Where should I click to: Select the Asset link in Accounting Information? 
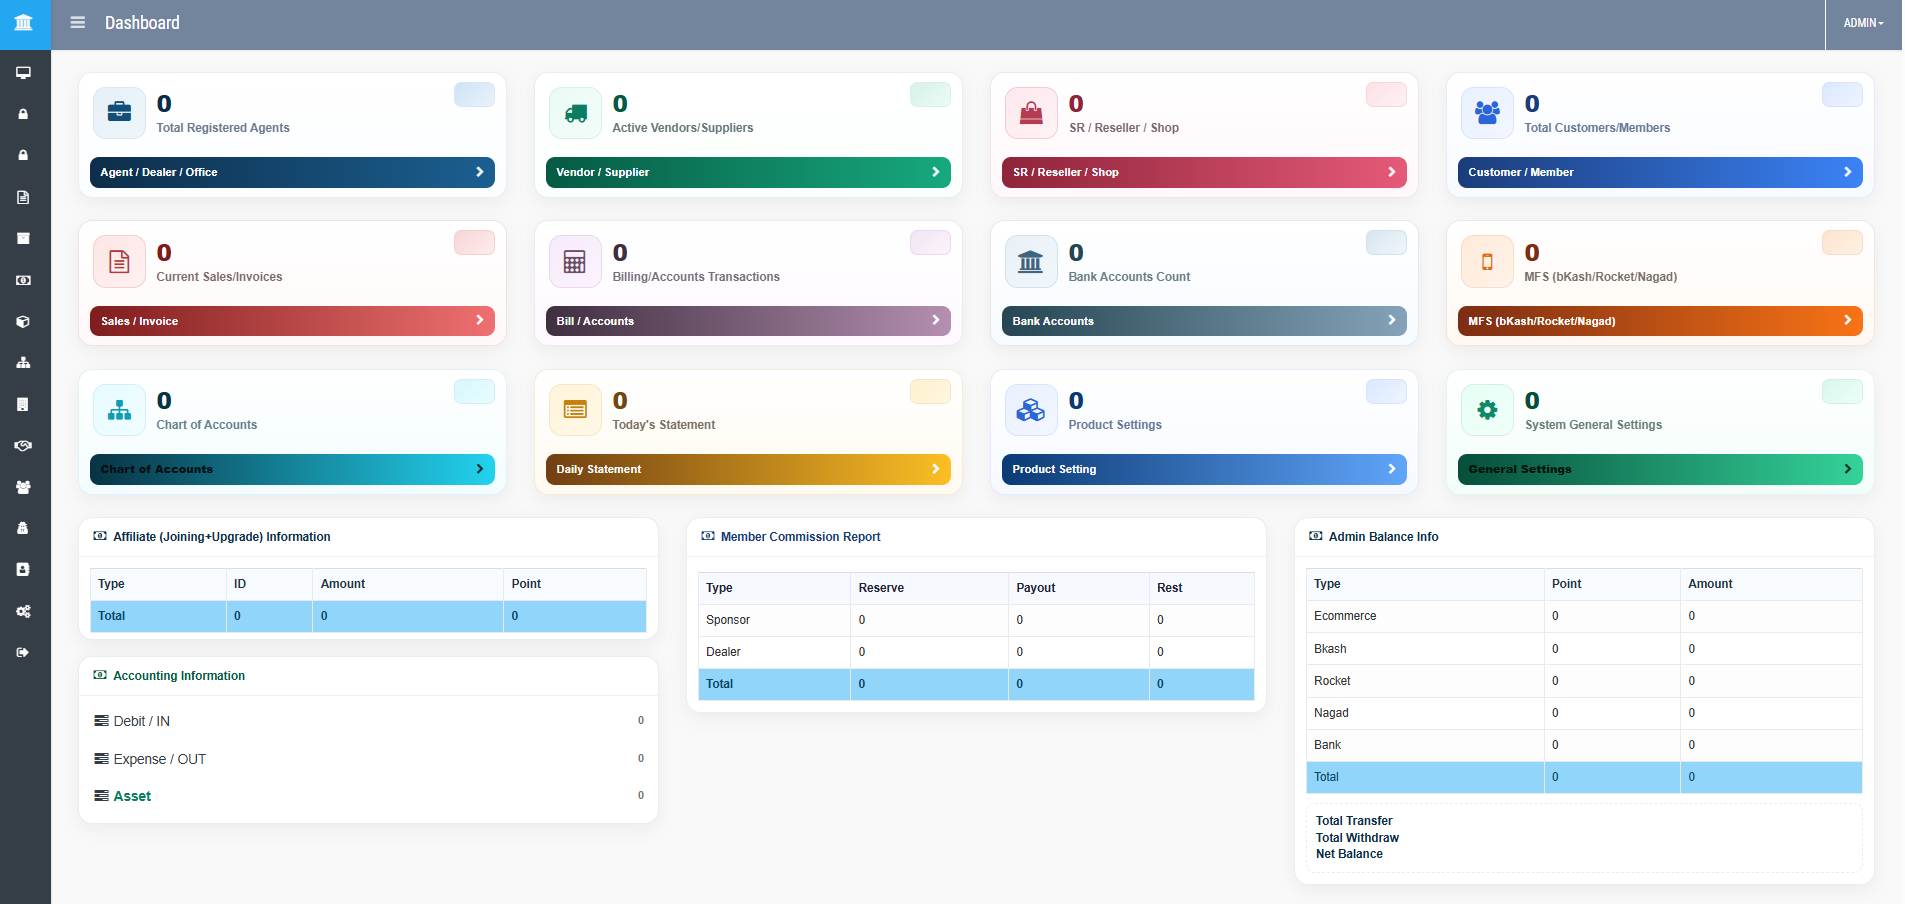(132, 796)
